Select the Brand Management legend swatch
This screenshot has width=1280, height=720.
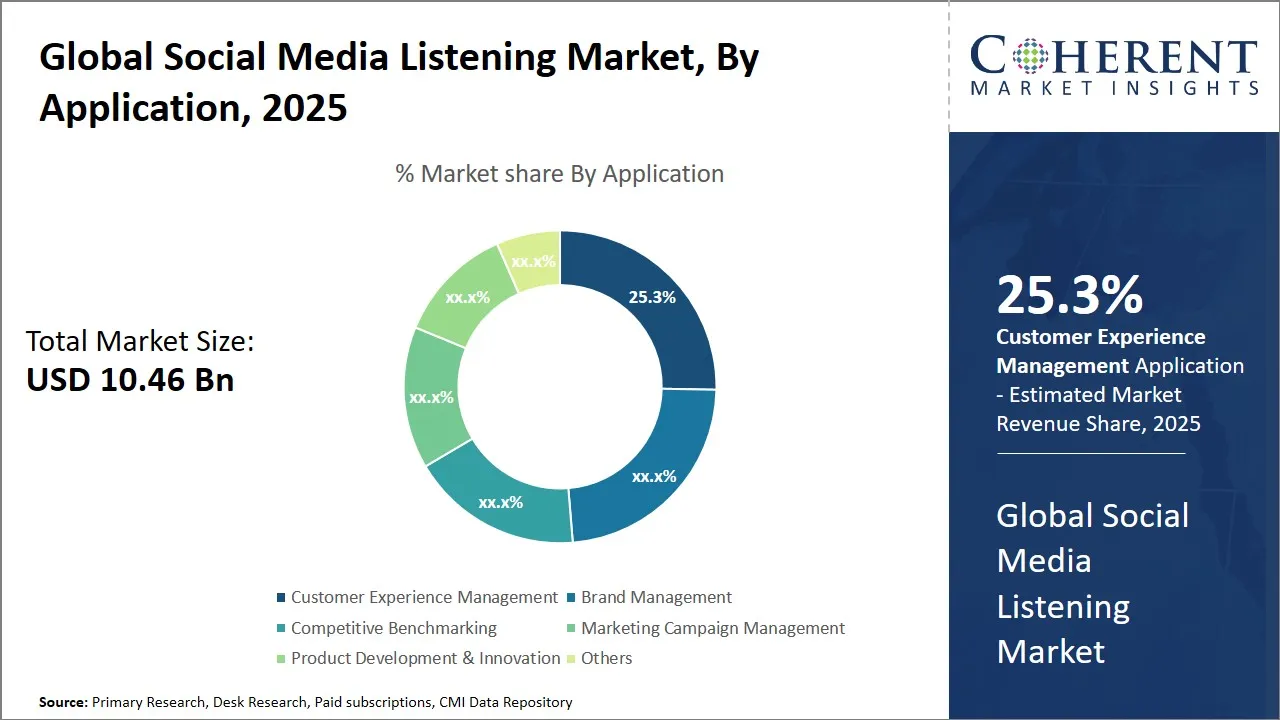(x=571, y=598)
